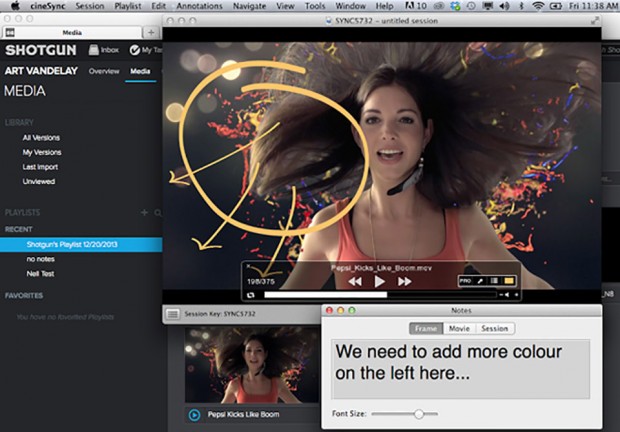620x432 pixels.
Task: Switch notes to the Session segment
Action: tap(495, 328)
